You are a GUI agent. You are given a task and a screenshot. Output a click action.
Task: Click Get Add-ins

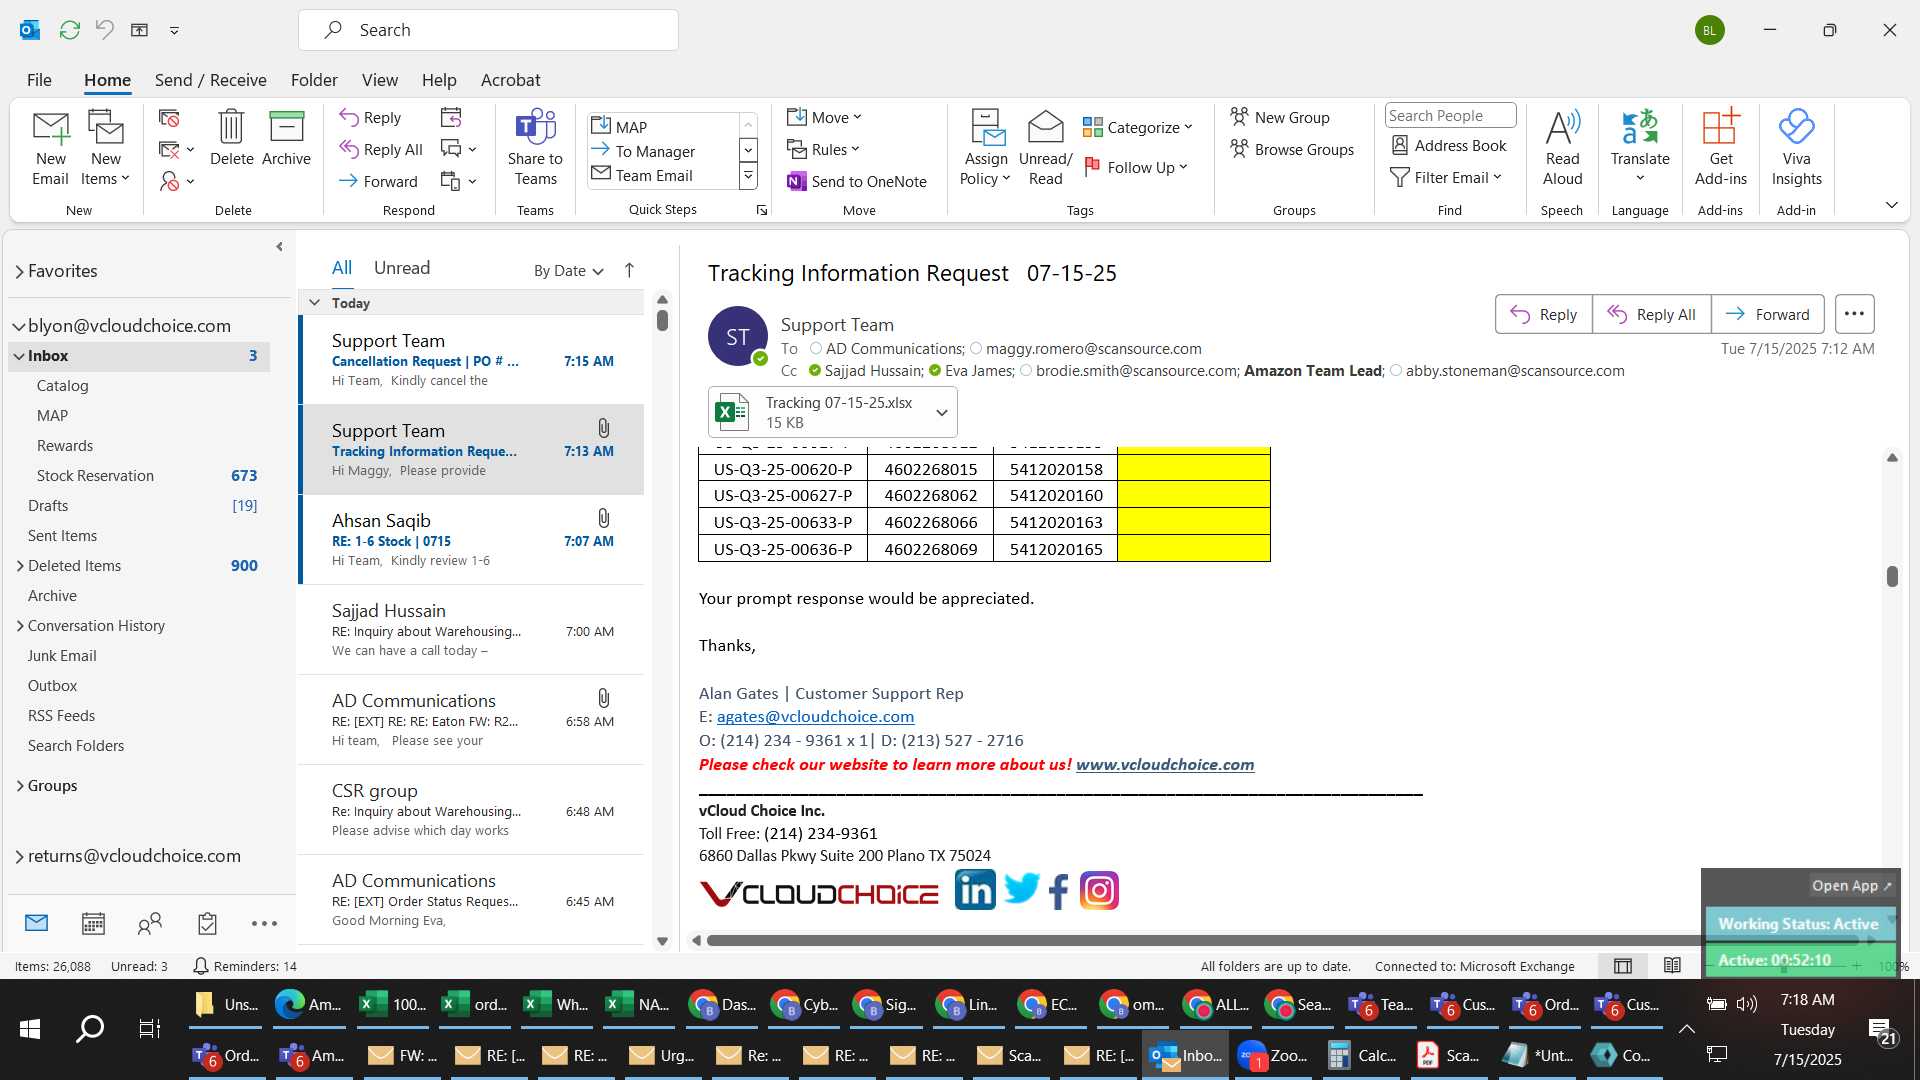click(x=1720, y=148)
